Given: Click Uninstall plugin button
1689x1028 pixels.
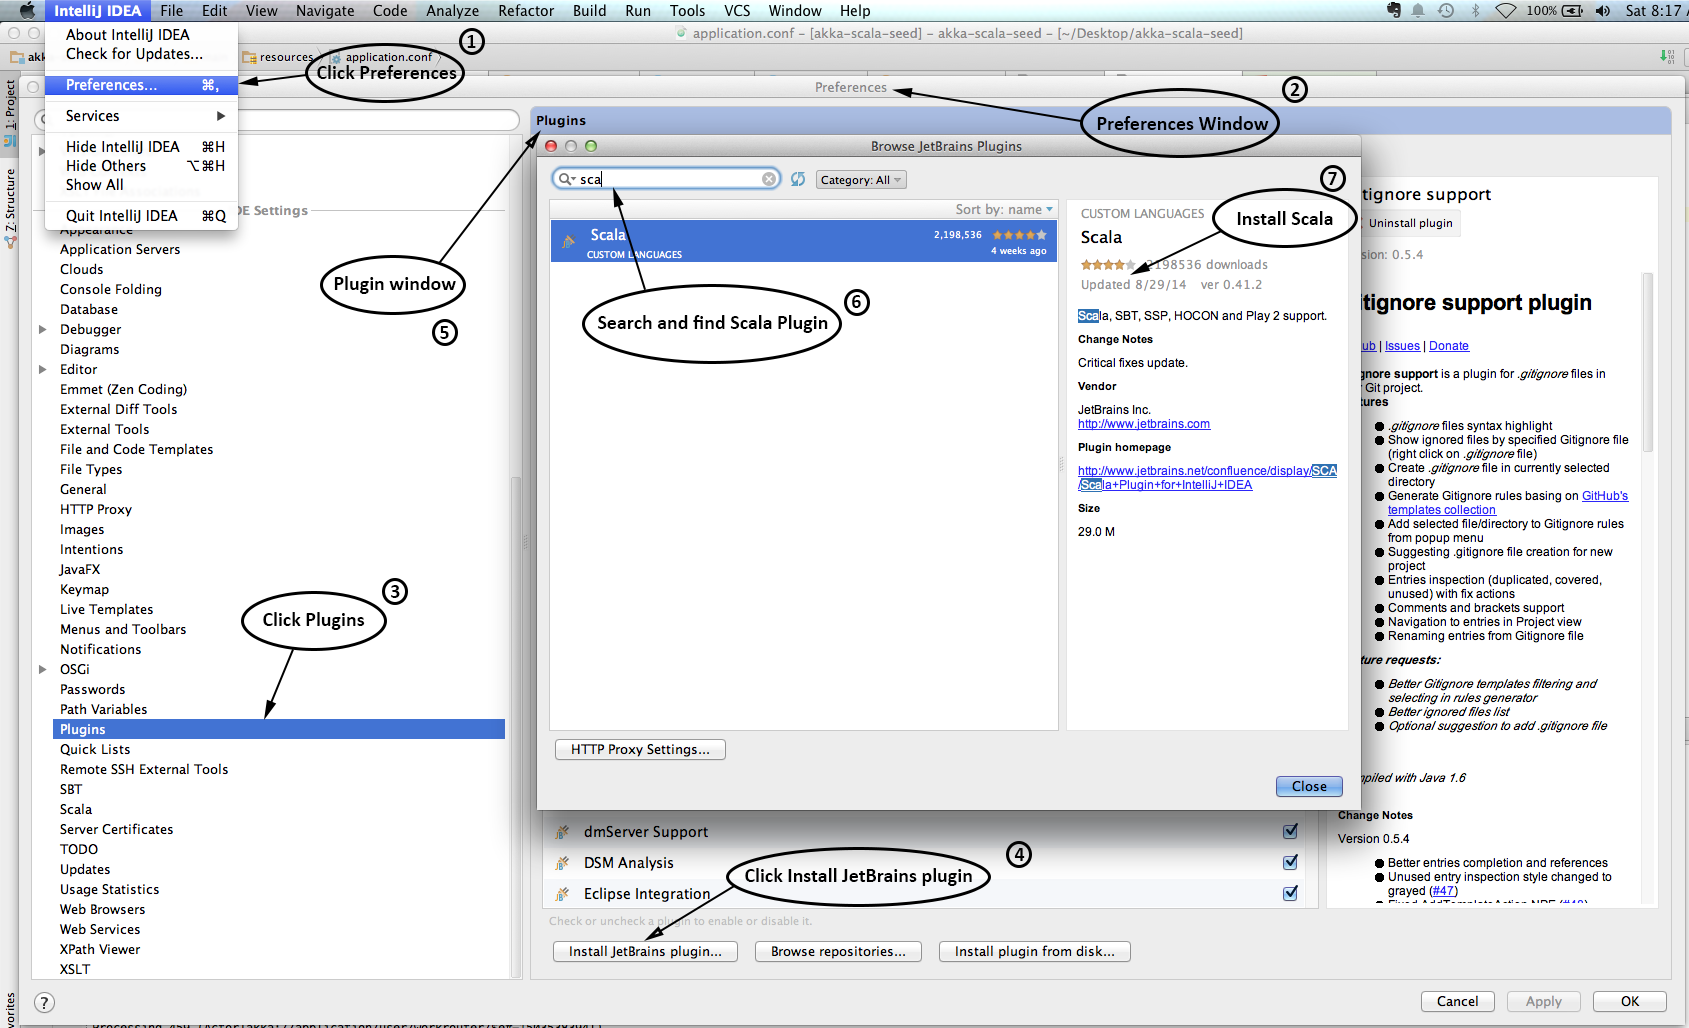Looking at the screenshot, I should coord(1410,223).
